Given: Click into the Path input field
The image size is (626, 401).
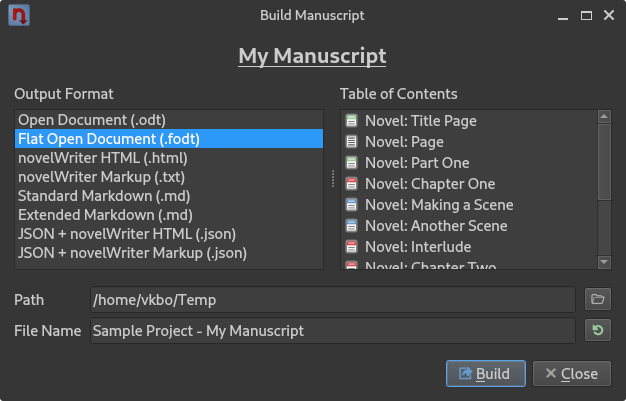Looking at the screenshot, I should coord(333,299).
